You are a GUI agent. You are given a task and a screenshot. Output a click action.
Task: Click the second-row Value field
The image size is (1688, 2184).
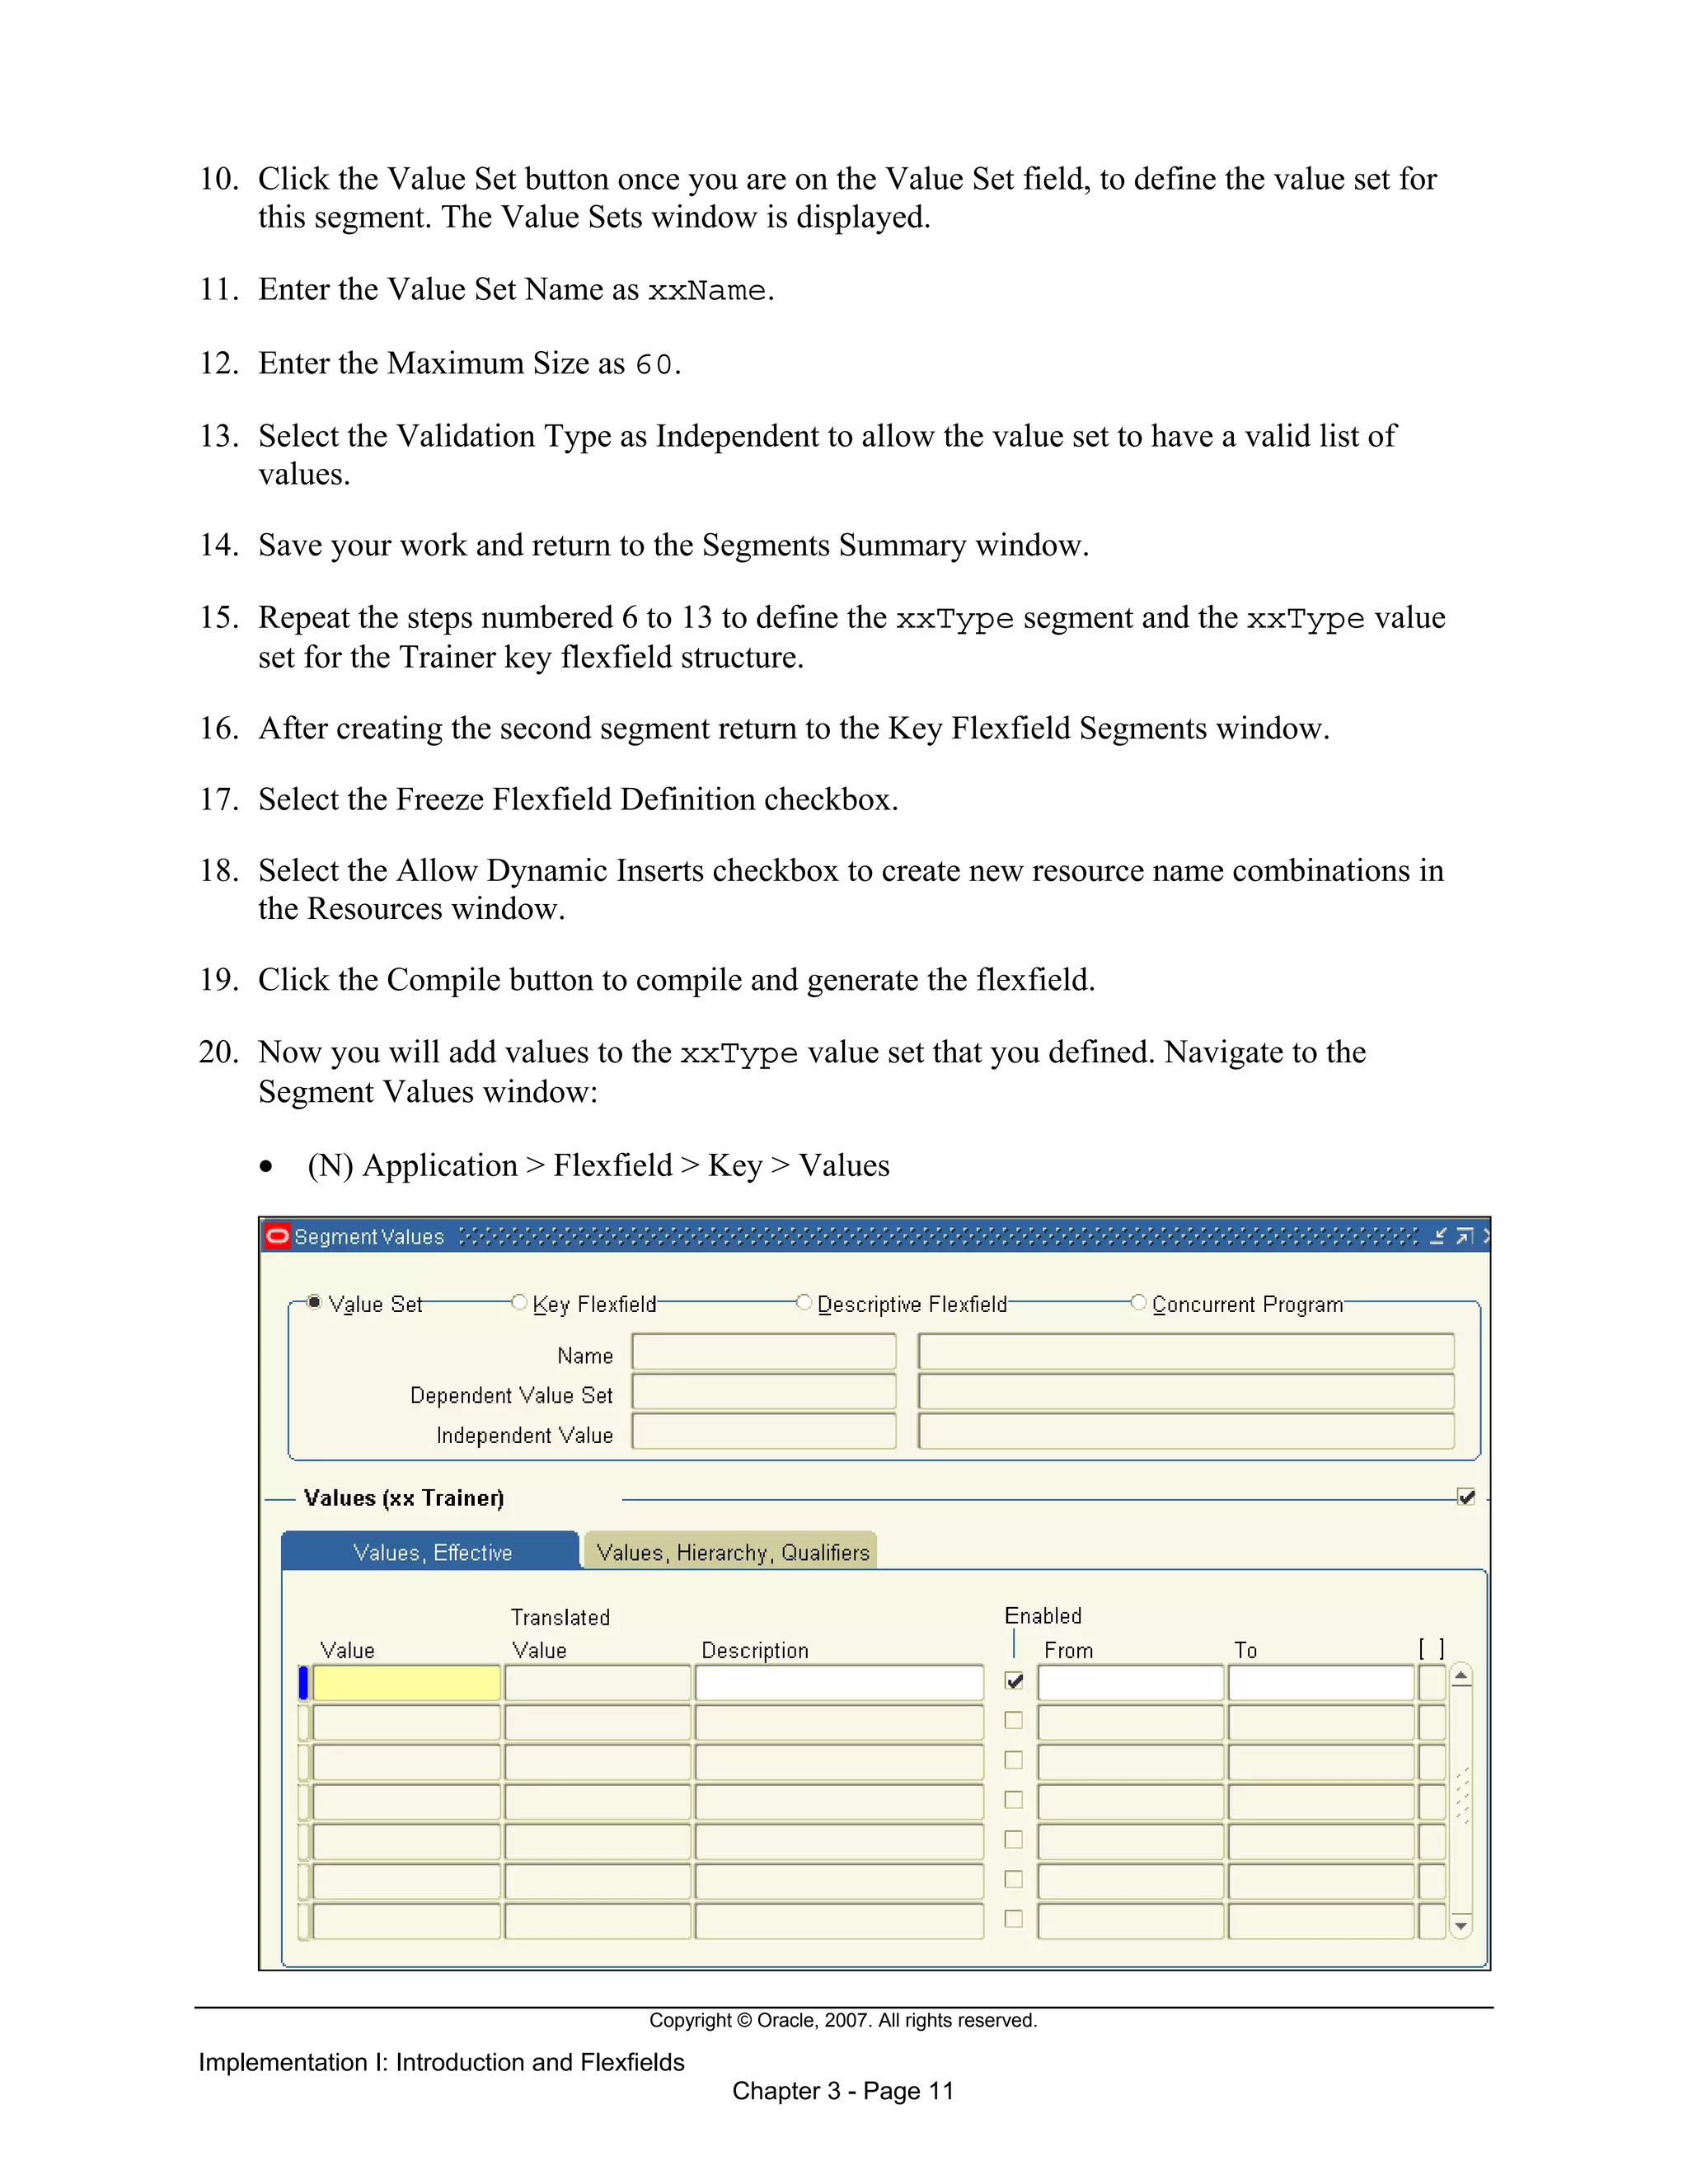click(407, 1723)
